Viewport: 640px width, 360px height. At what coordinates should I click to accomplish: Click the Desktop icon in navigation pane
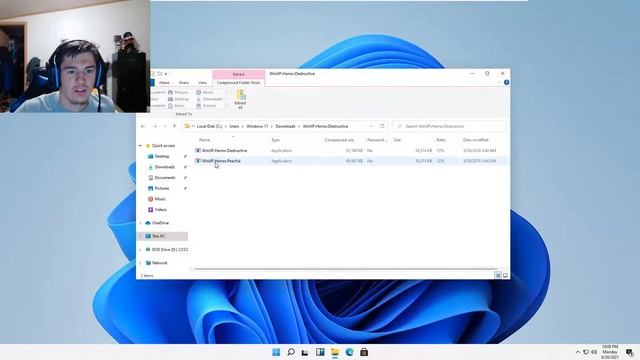[150, 156]
